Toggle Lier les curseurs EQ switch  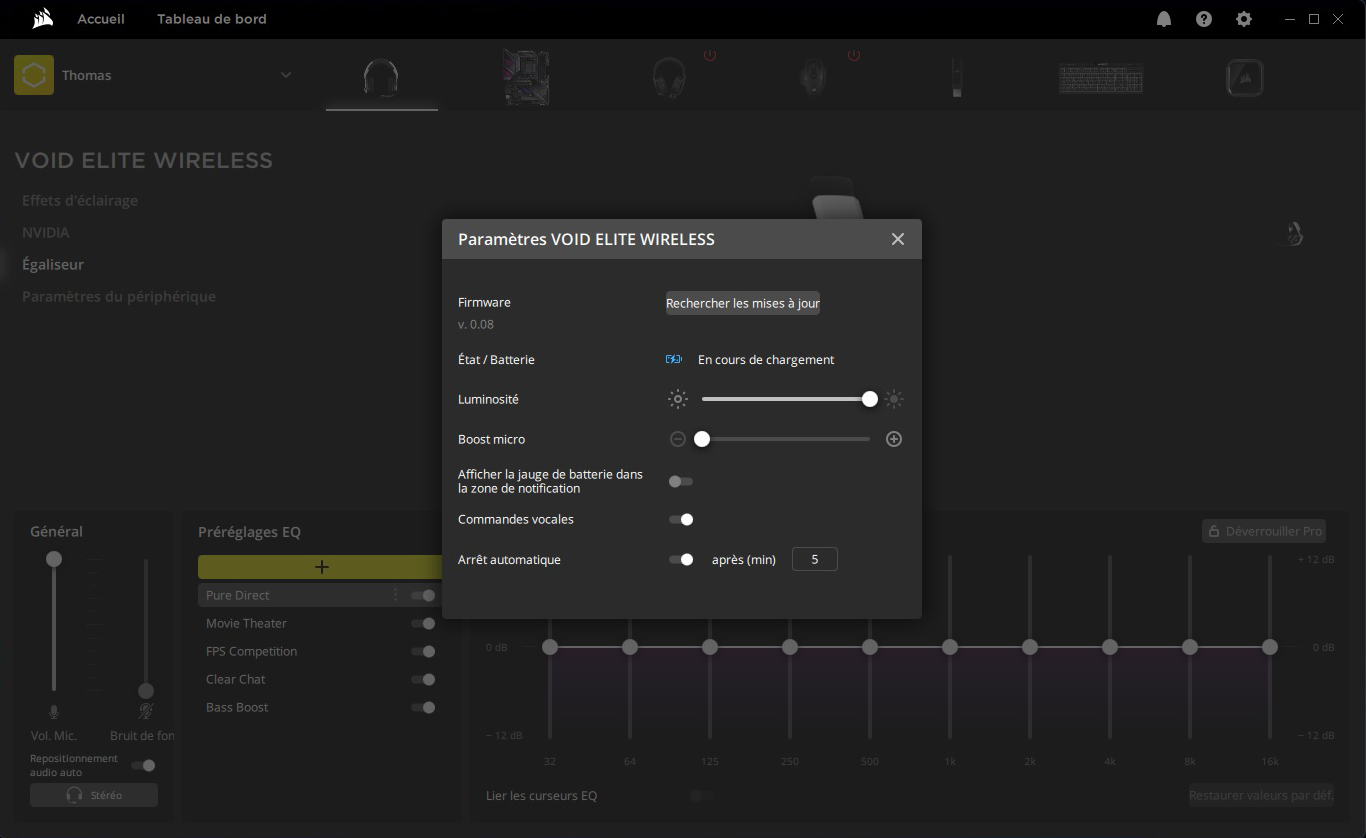click(702, 796)
